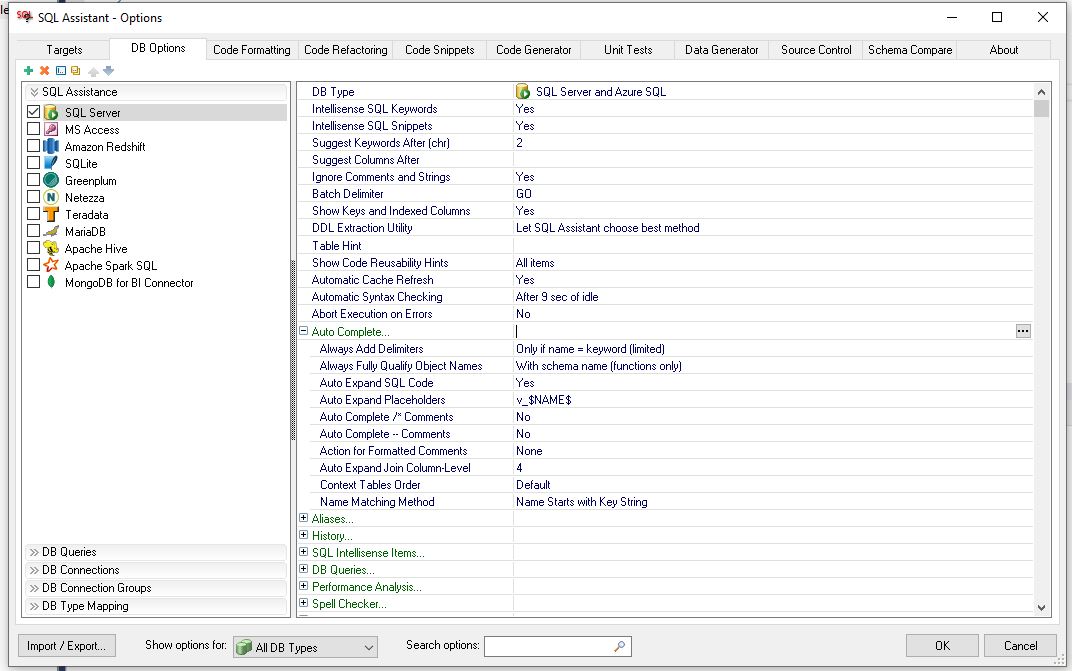Expand the Spell Checker... group
Viewport: 1072px width, 671px height.
[x=304, y=603]
